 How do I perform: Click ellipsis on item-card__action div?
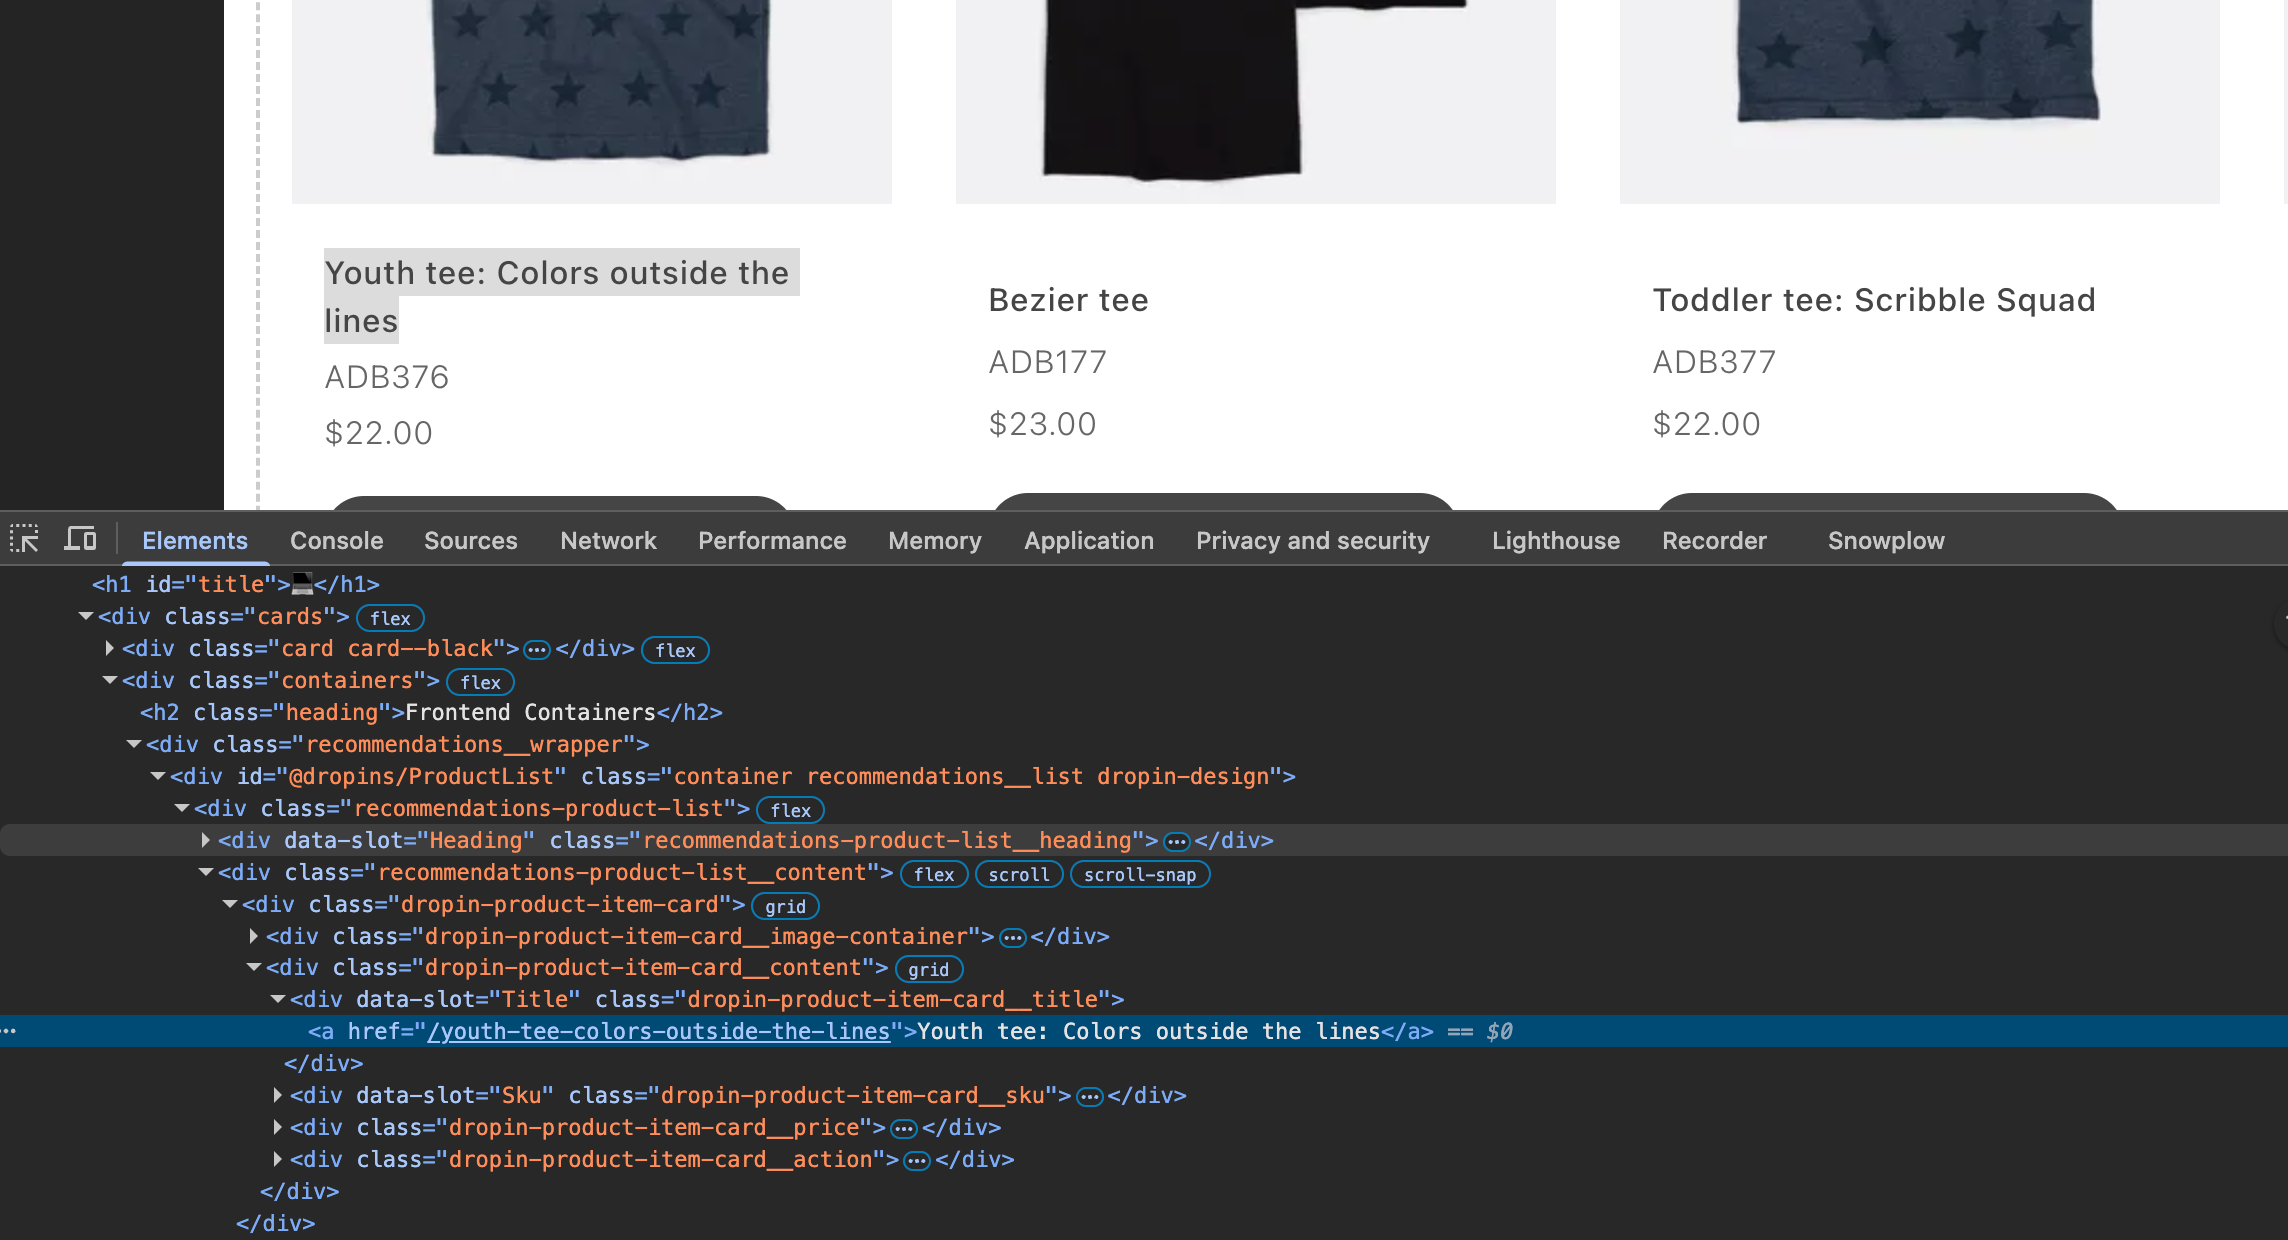[x=916, y=1161]
